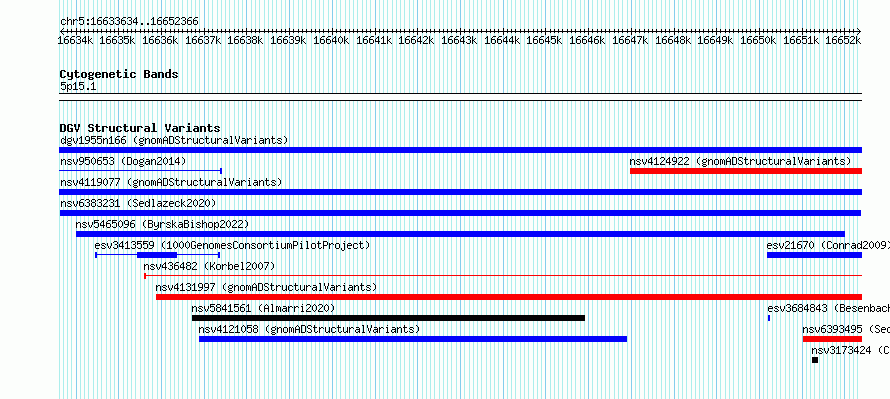Click the chr5:16633634..16652366 coordinate label
890x399 pixels.
[129, 22]
